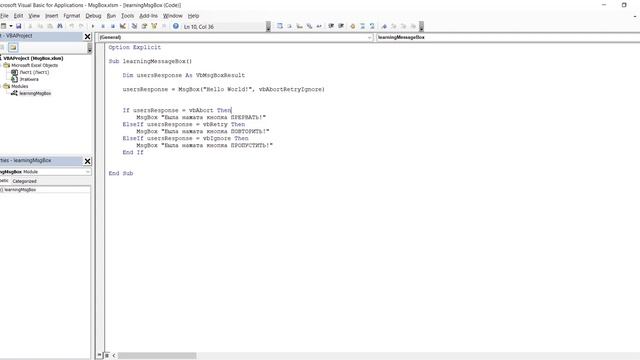Open Project Explorer toolbar overflow arrow
Image resolution: width=640 pixels, height=360 pixels.
tap(90, 48)
